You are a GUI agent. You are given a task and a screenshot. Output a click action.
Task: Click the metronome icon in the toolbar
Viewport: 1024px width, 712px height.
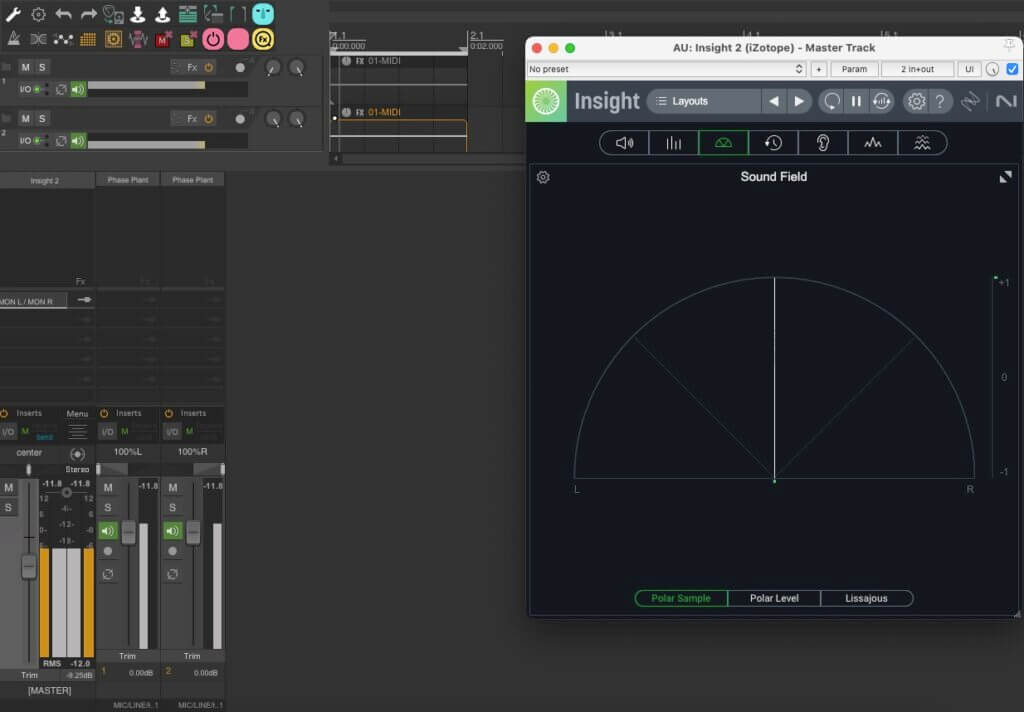coord(14,39)
